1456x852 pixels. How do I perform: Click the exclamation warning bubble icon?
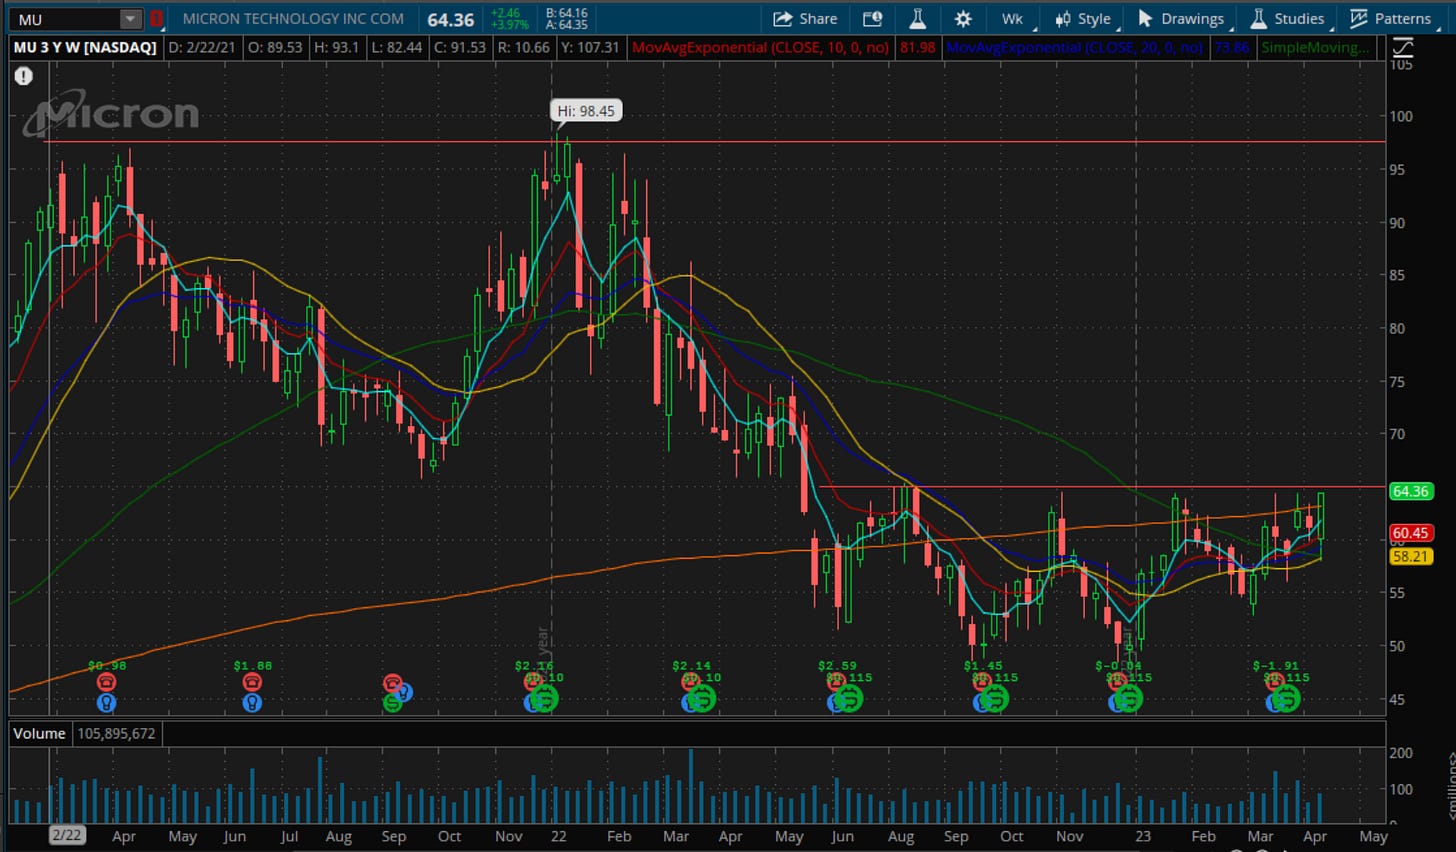coord(24,76)
